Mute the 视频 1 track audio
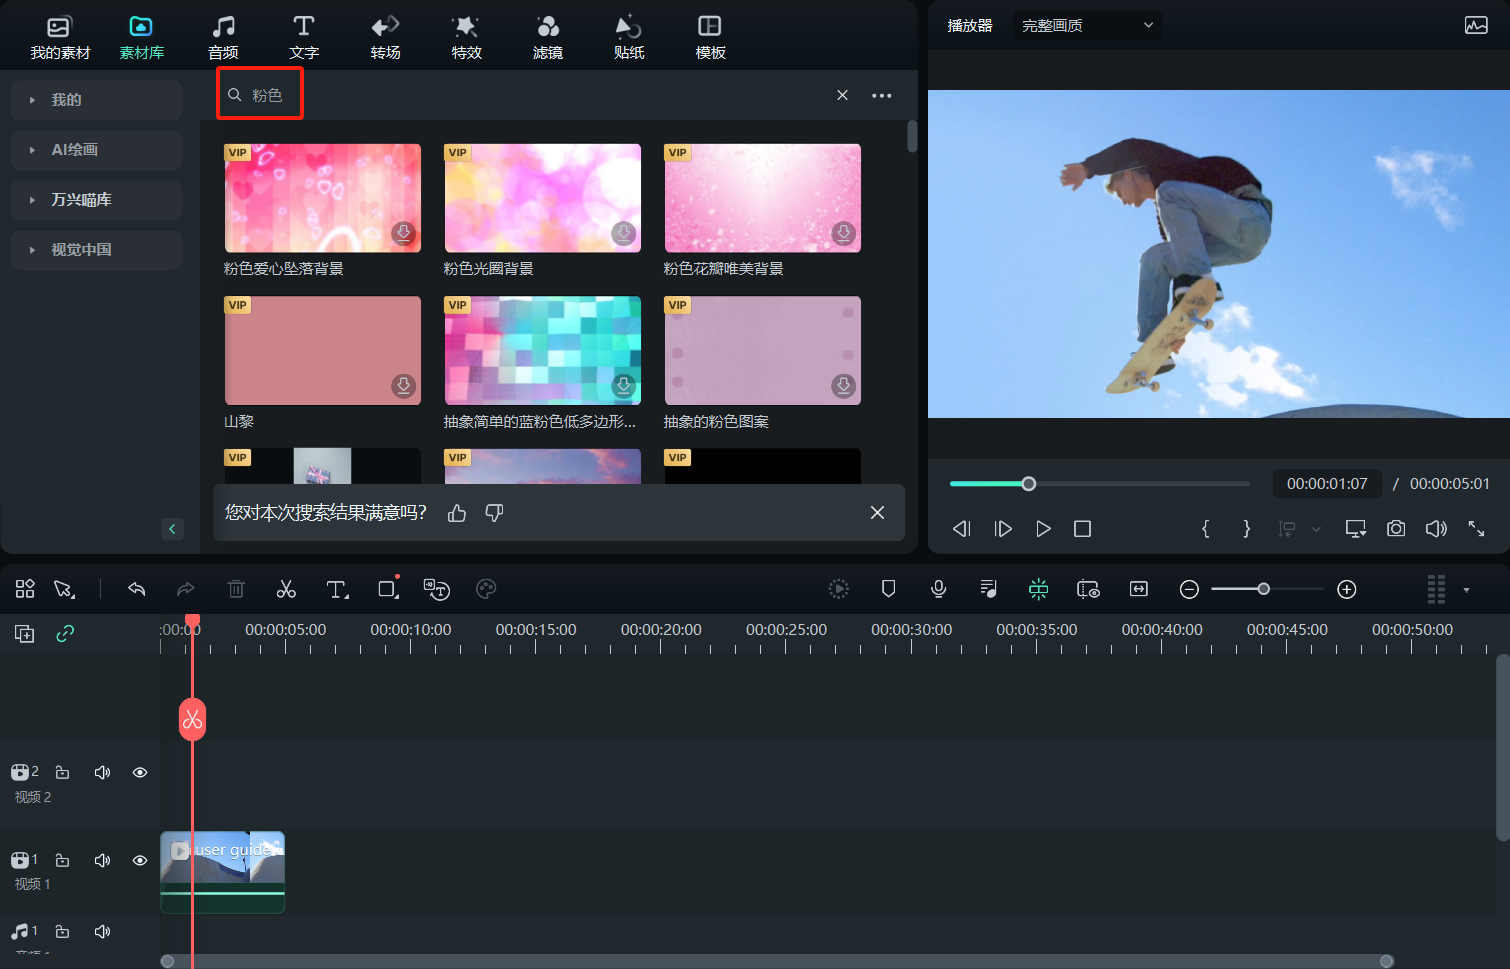This screenshot has width=1510, height=969. (102, 860)
